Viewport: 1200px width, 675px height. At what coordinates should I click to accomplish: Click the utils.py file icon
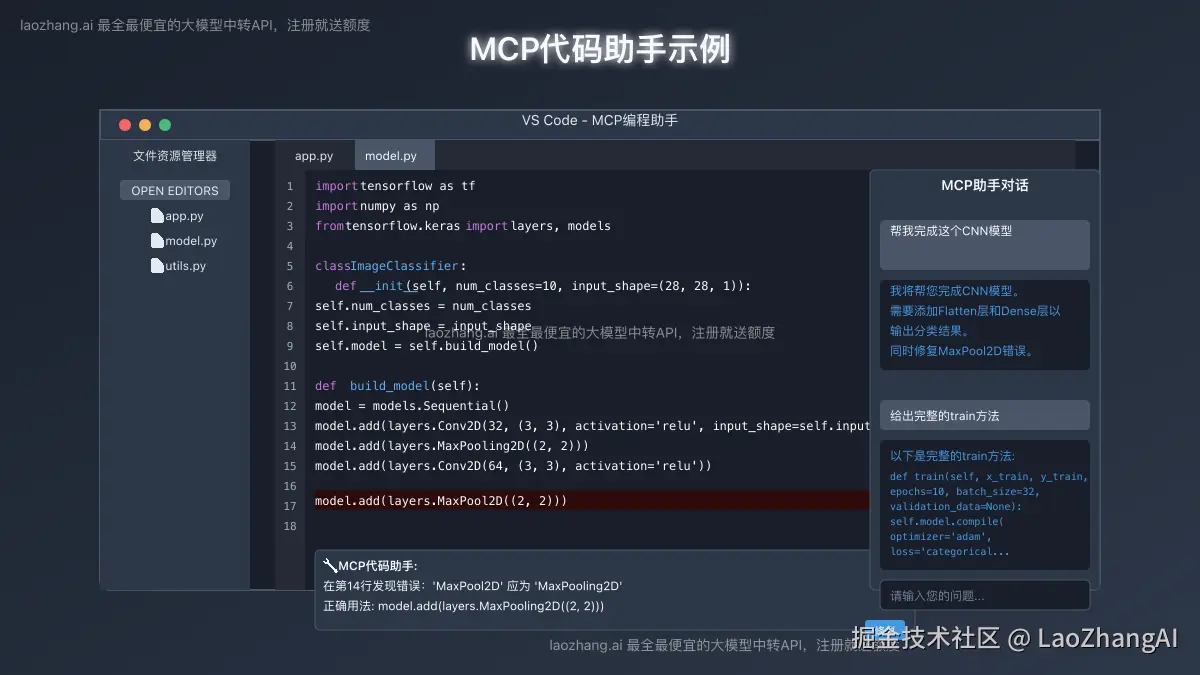click(x=155, y=265)
